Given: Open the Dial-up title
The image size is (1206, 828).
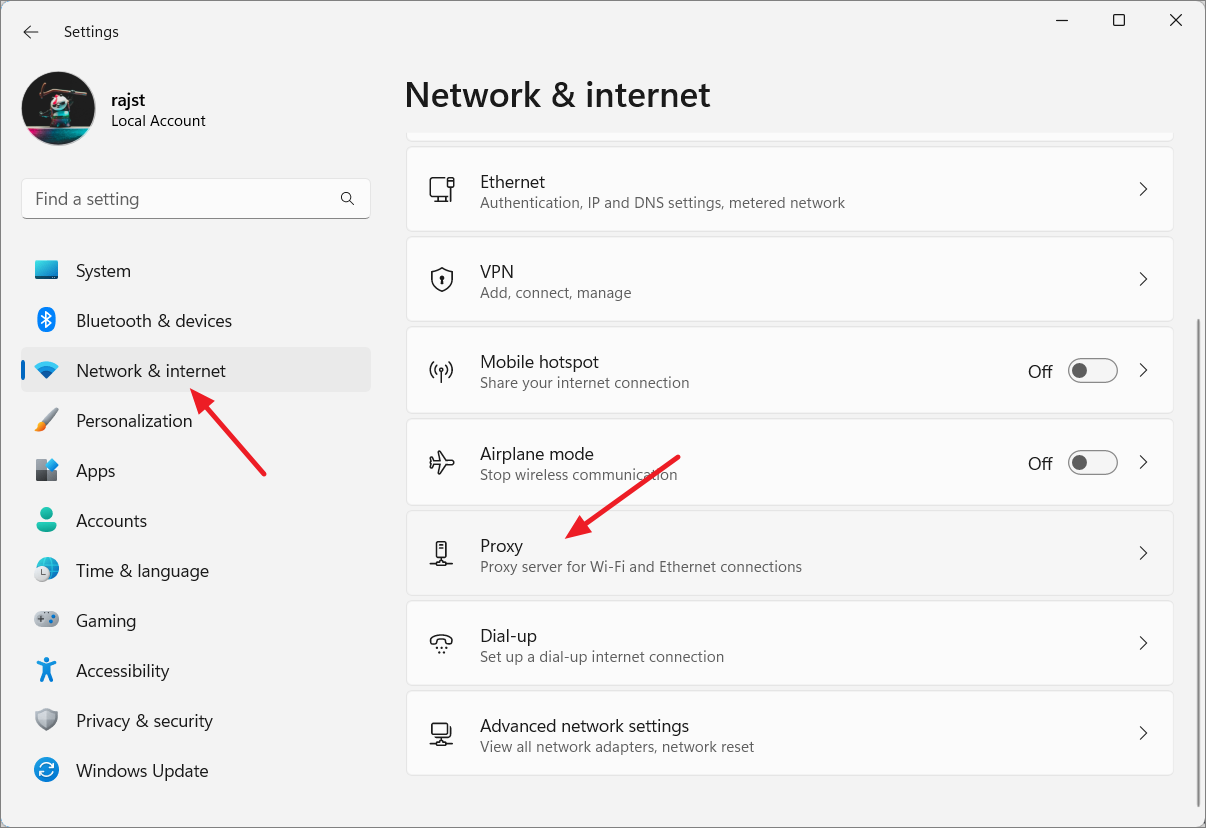Looking at the screenshot, I should click(508, 636).
